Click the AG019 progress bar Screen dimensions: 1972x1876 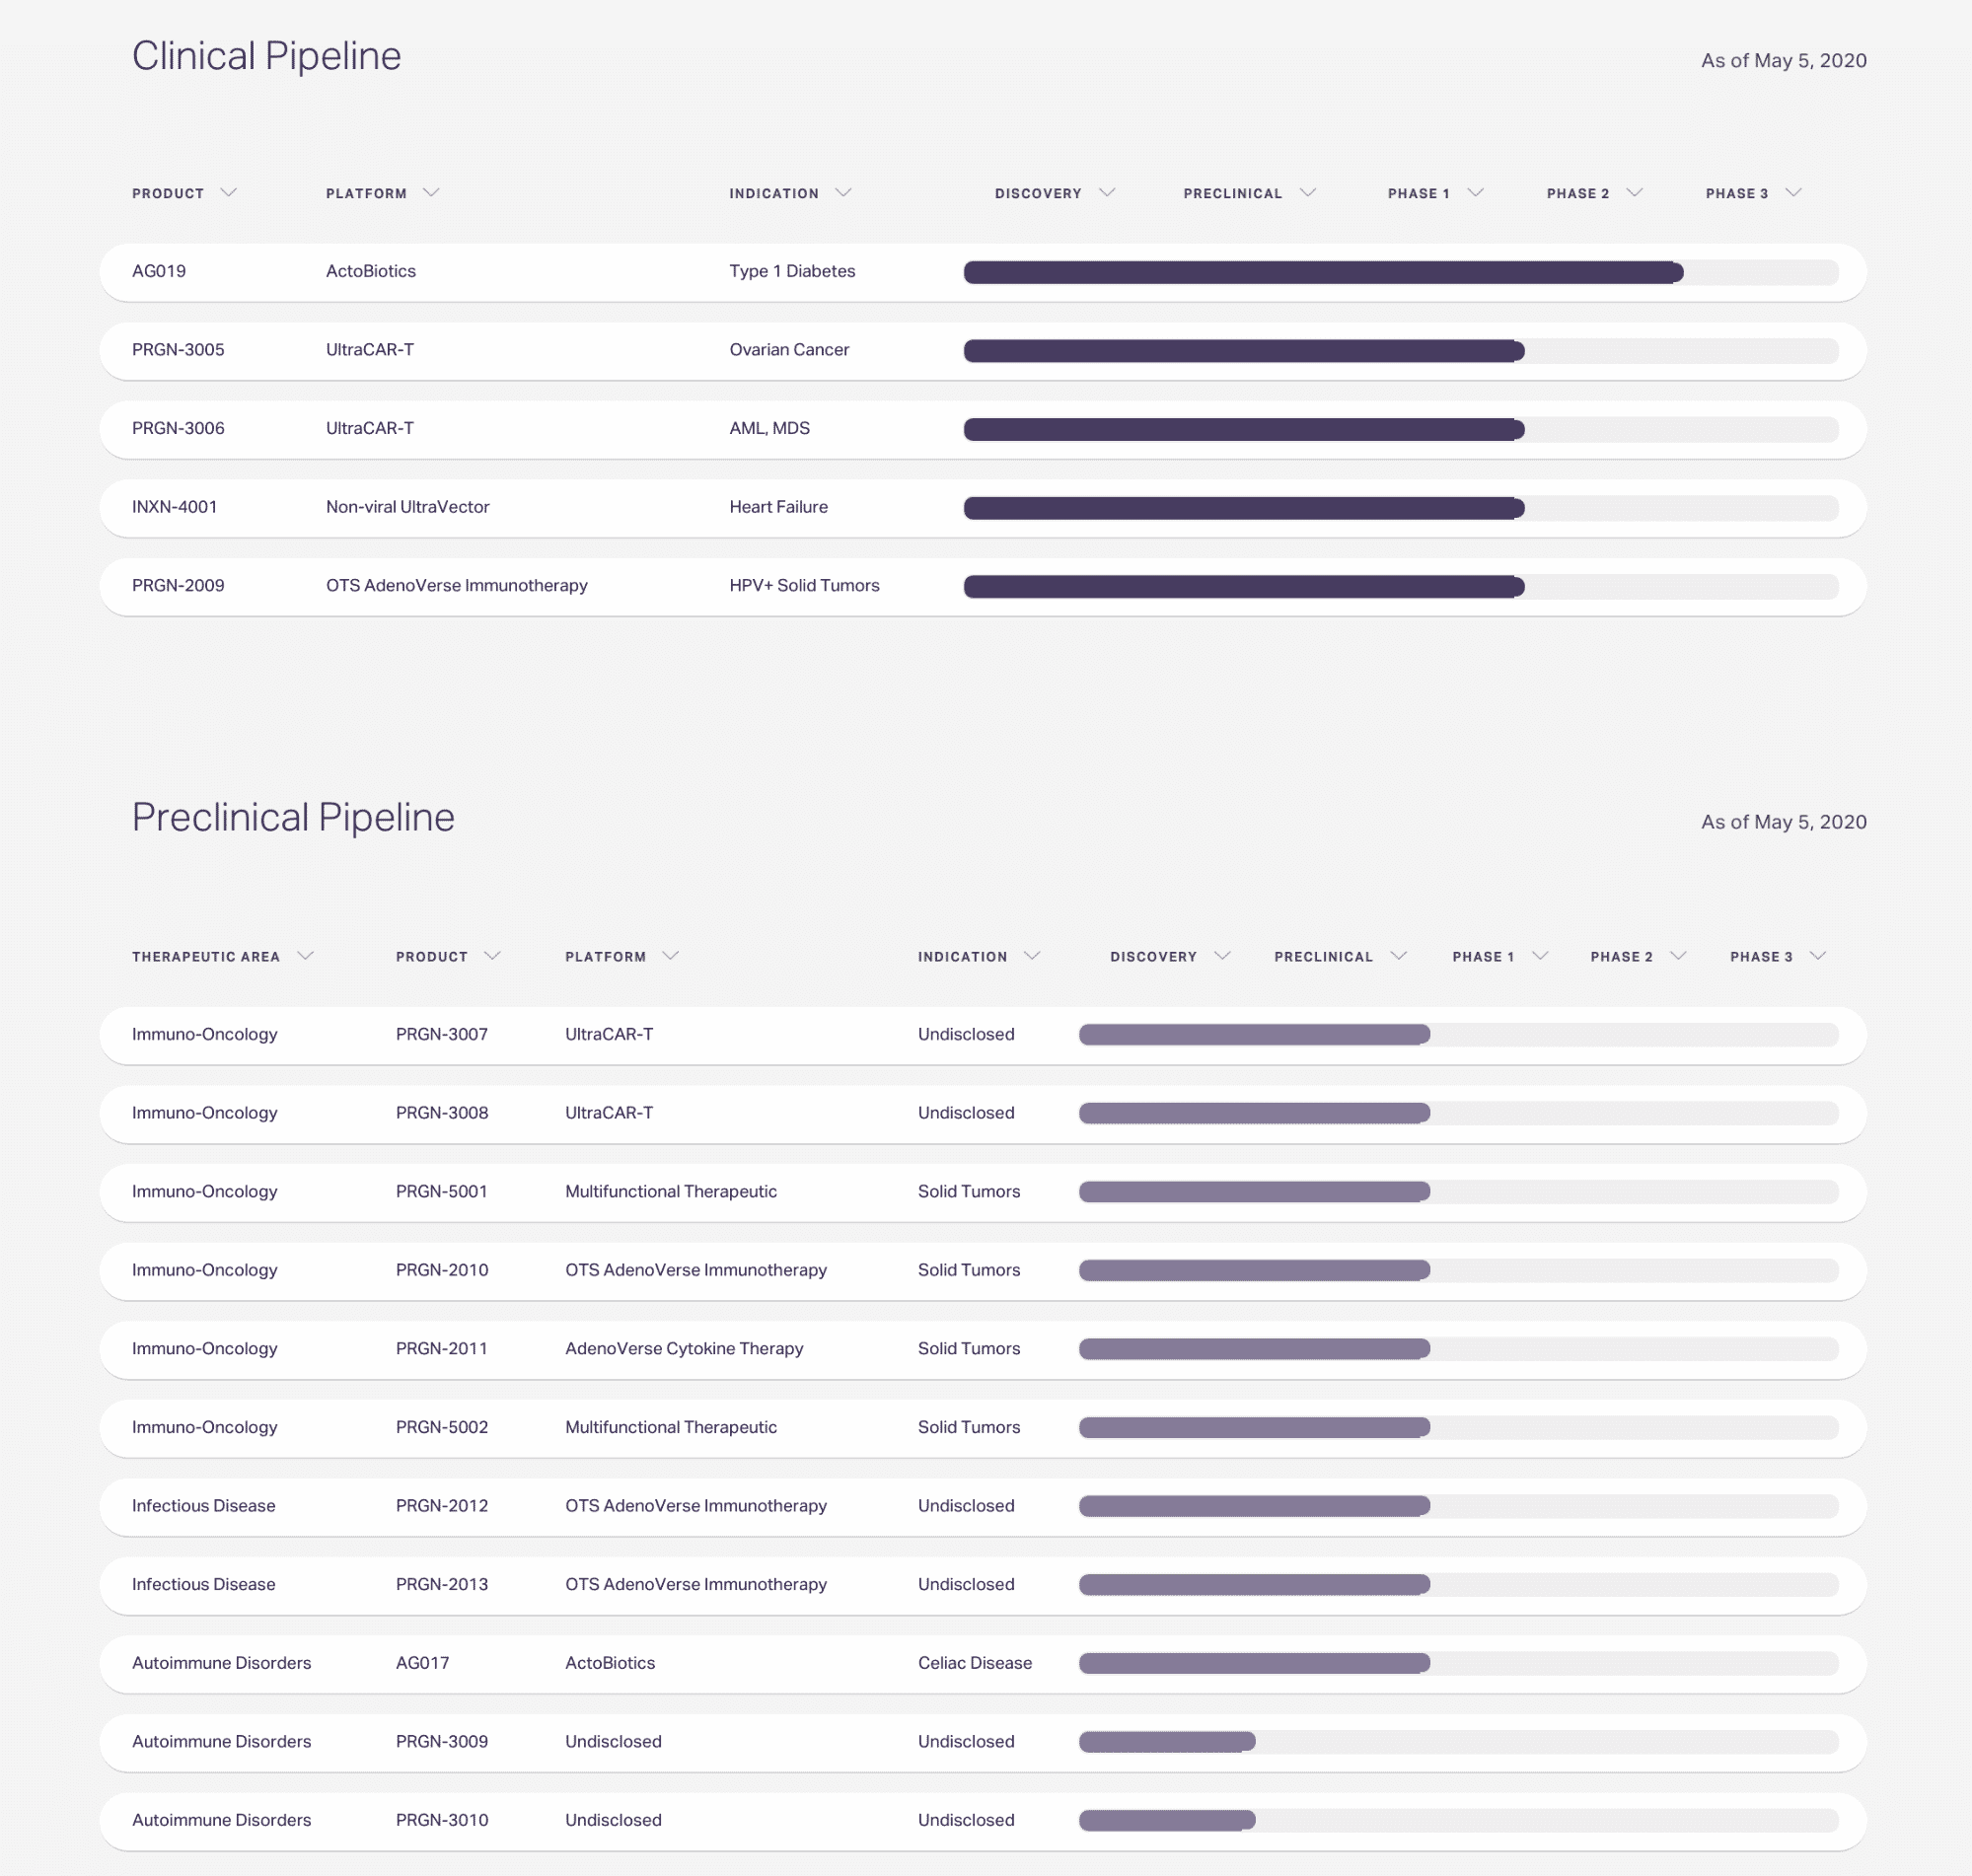point(1401,272)
